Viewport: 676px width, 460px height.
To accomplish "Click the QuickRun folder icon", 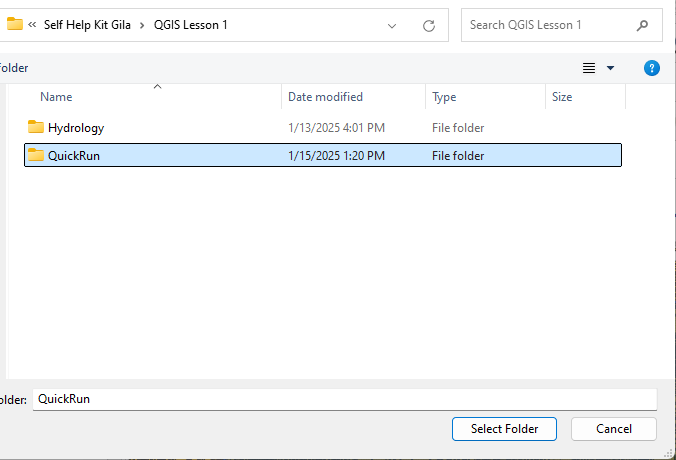I will pyautogui.click(x=36, y=155).
